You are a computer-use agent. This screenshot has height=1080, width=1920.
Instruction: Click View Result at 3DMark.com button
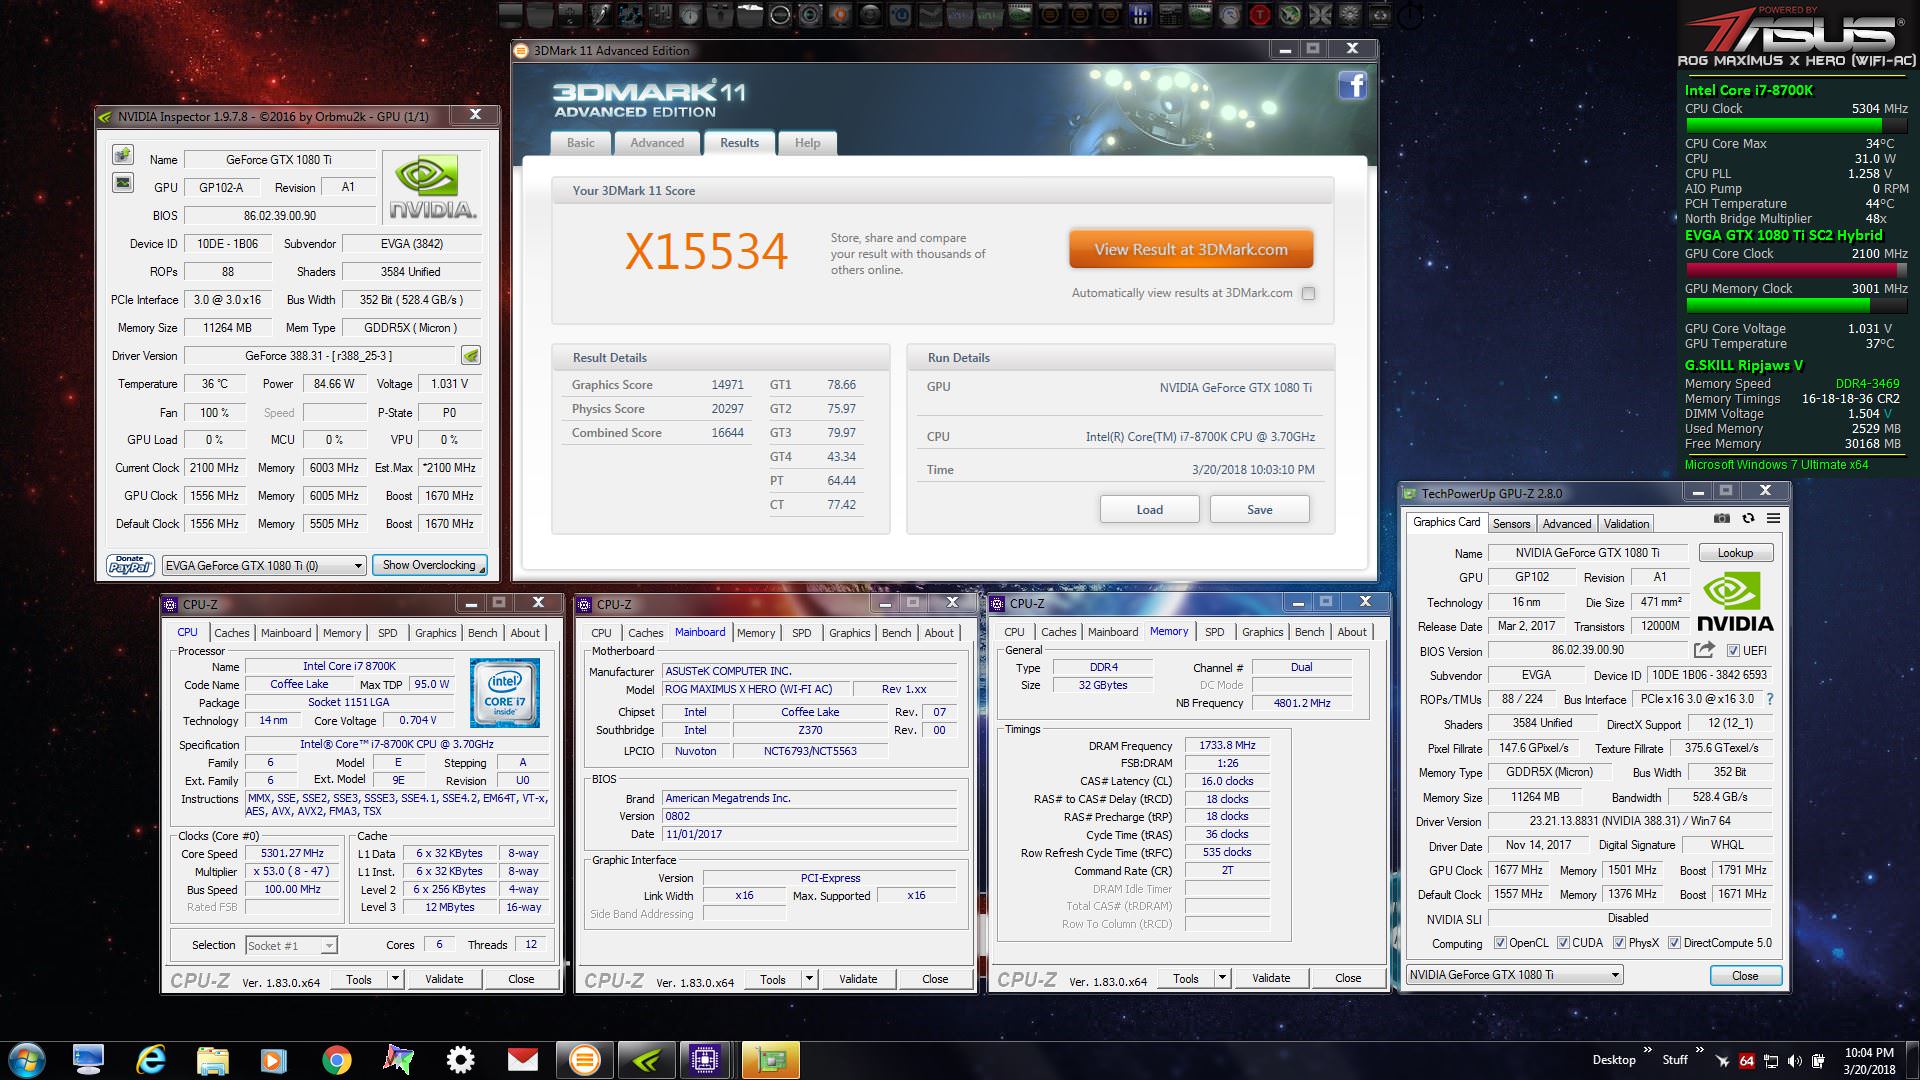[x=1191, y=250]
